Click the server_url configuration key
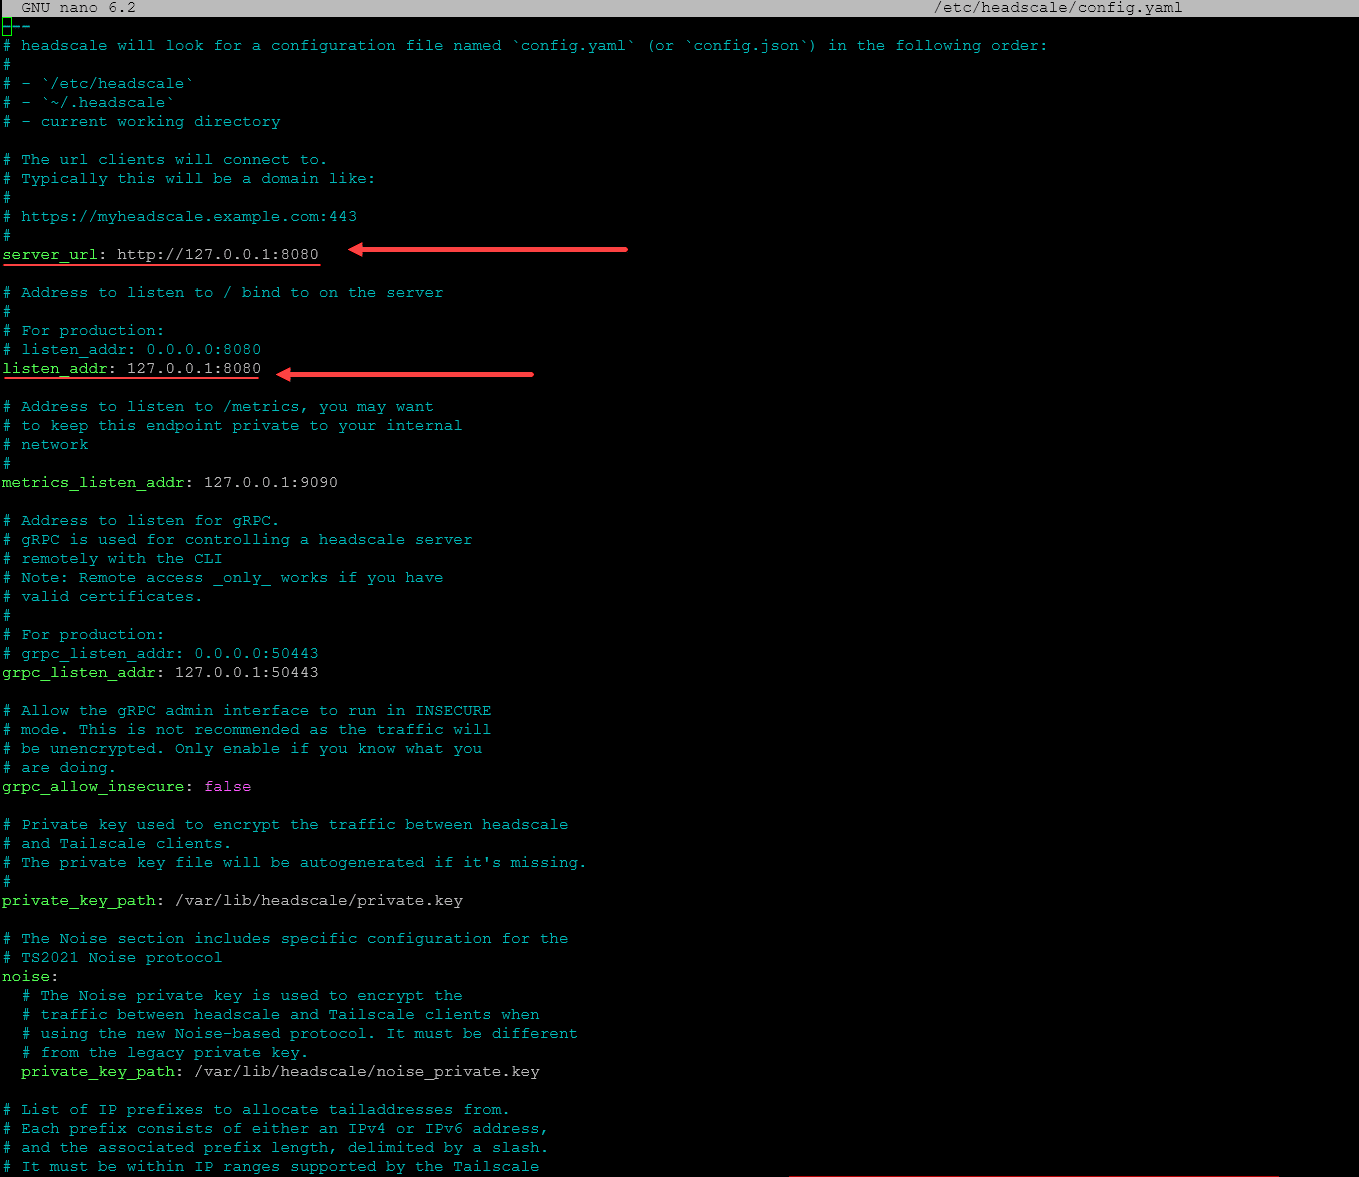 coord(50,254)
